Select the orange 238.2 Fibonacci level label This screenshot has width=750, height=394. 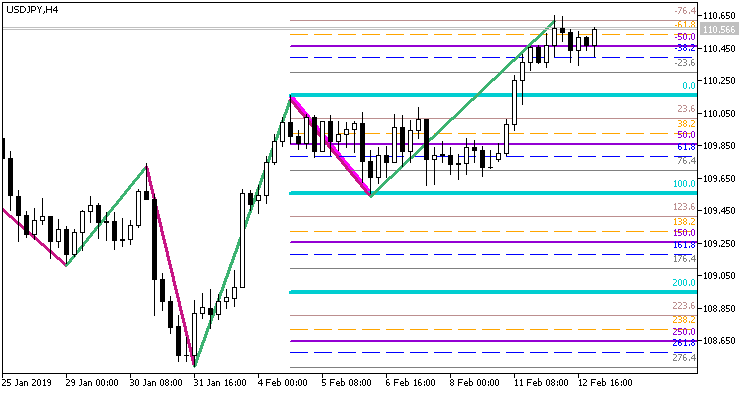point(684,319)
